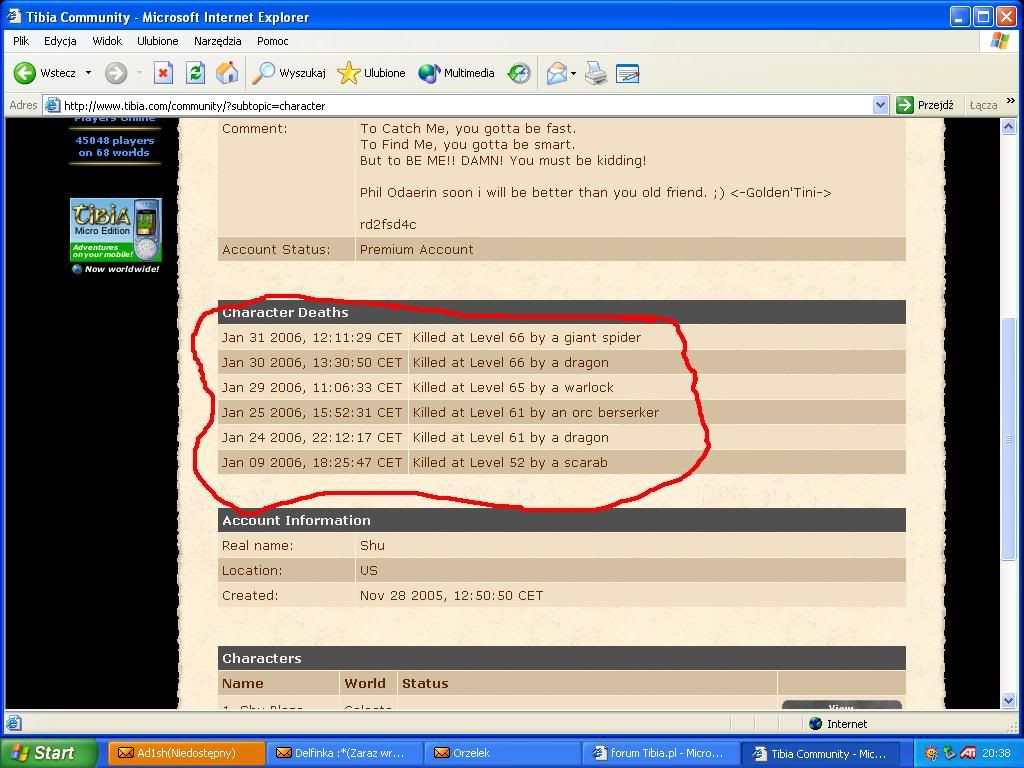Click scrollbar up arrow
This screenshot has width=1024, height=768.
click(1008, 127)
